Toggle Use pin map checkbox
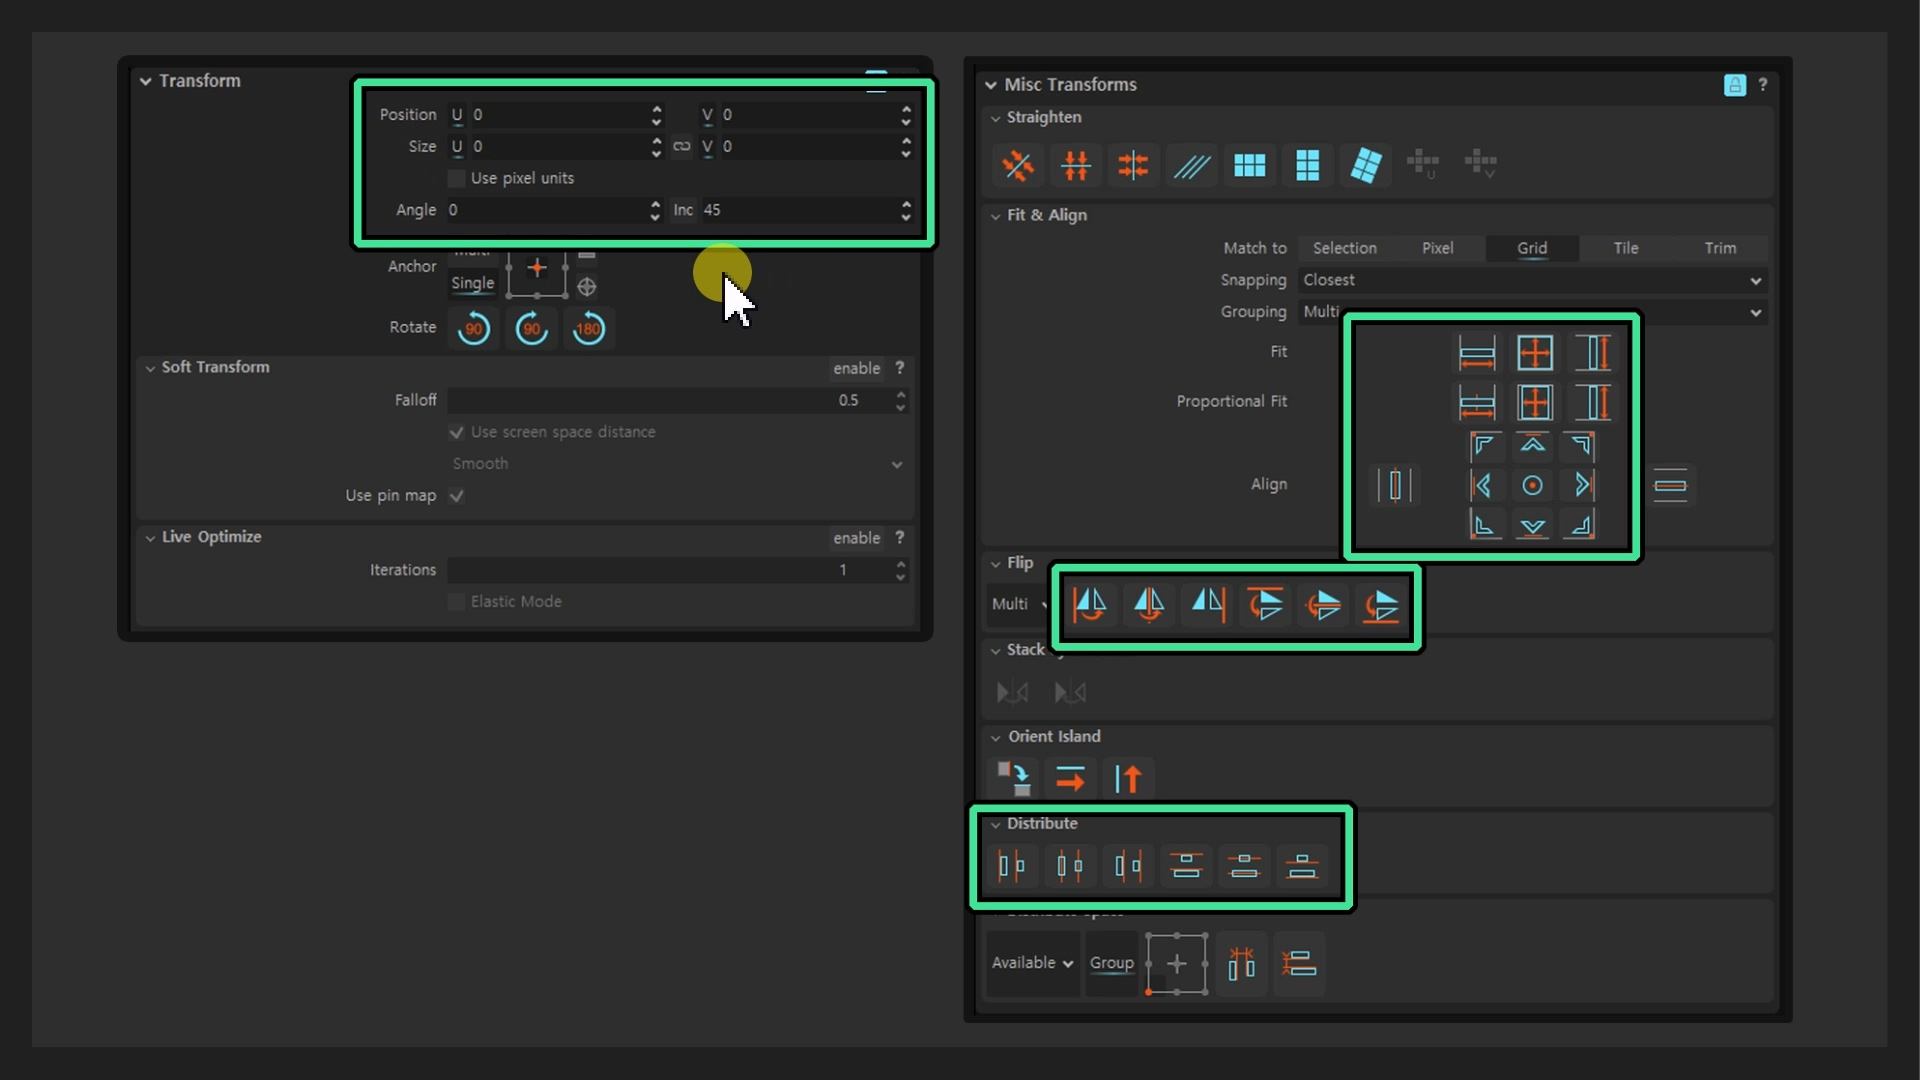Image resolution: width=1920 pixels, height=1080 pixels. point(457,496)
